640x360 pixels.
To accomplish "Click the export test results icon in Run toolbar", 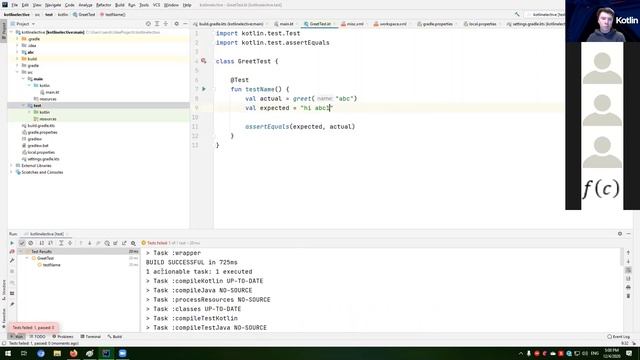I will click(x=124, y=243).
